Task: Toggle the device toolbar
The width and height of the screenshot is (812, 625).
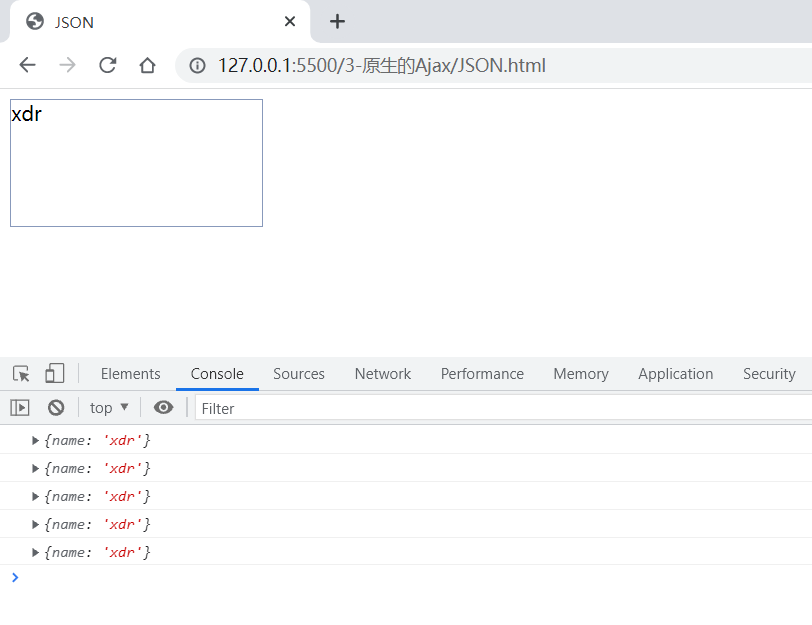Action: tap(55, 373)
